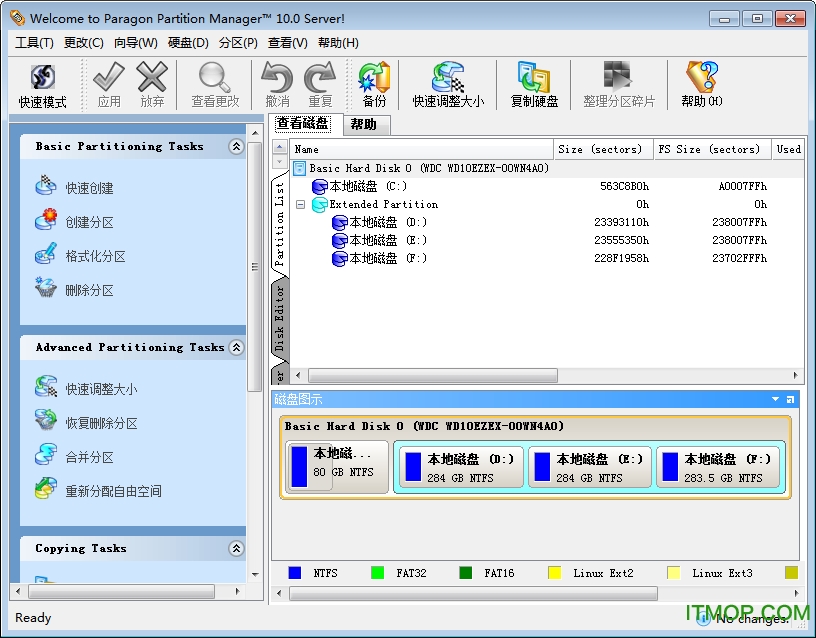The image size is (816, 638).
Task: Select 快速创建 in Basic Partitioning Tasks
Action: coord(89,188)
